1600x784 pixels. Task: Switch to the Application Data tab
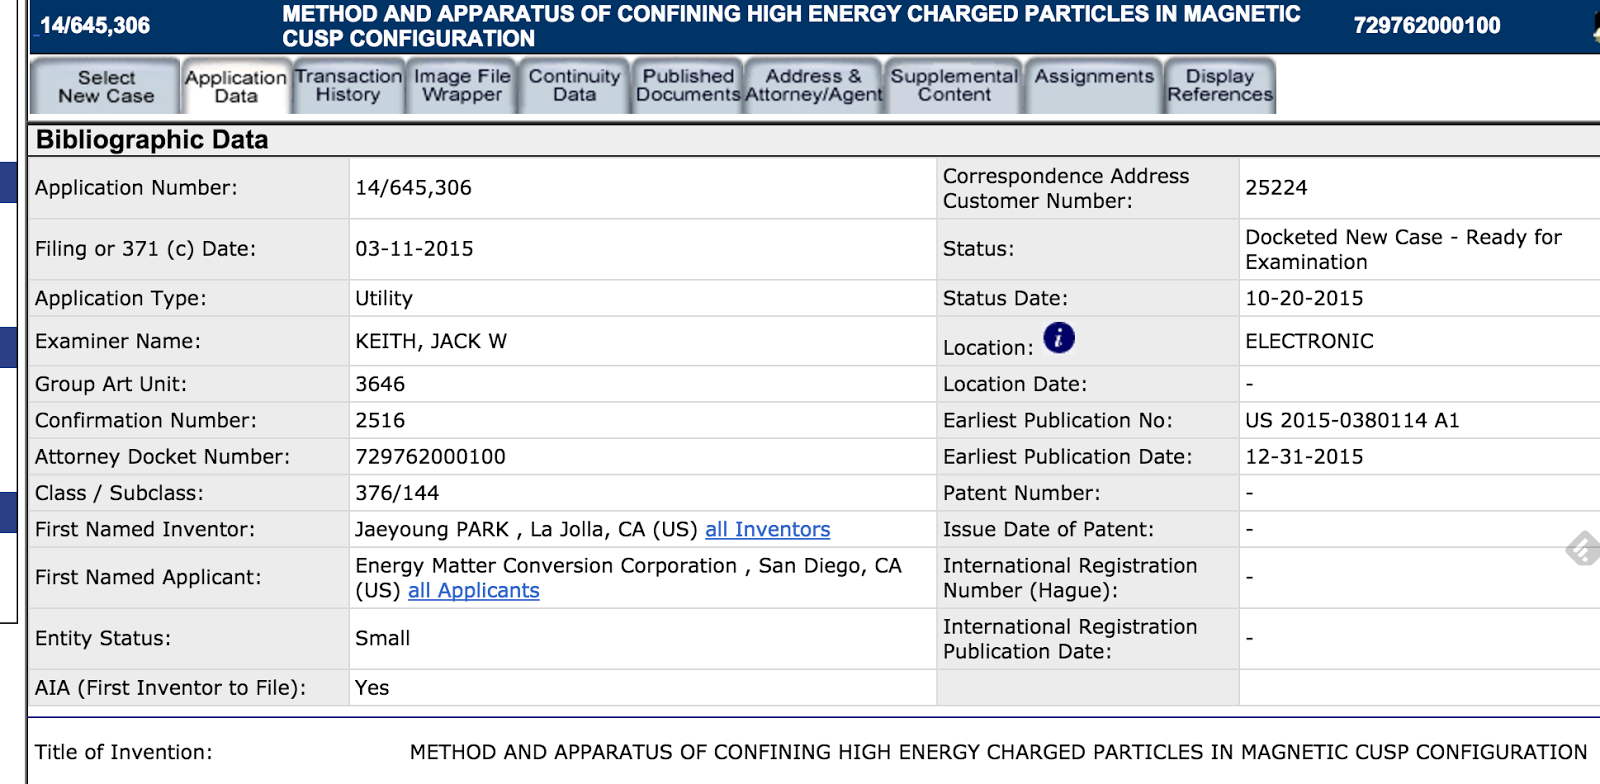(x=235, y=87)
